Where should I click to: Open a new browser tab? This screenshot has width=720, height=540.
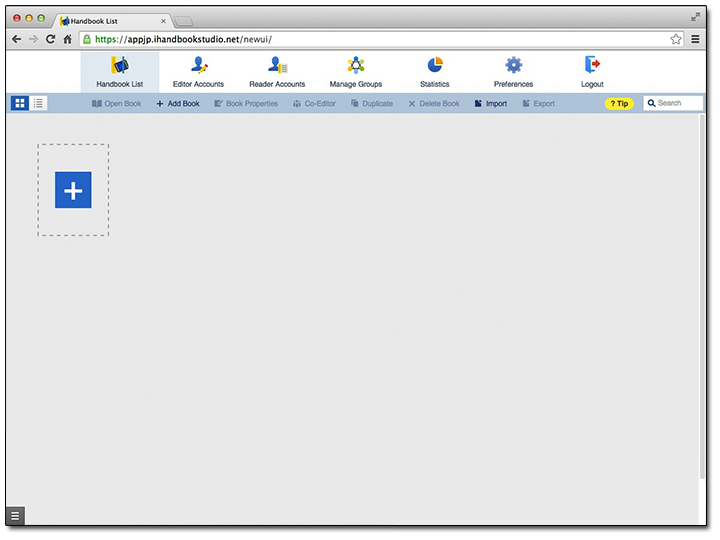(184, 21)
